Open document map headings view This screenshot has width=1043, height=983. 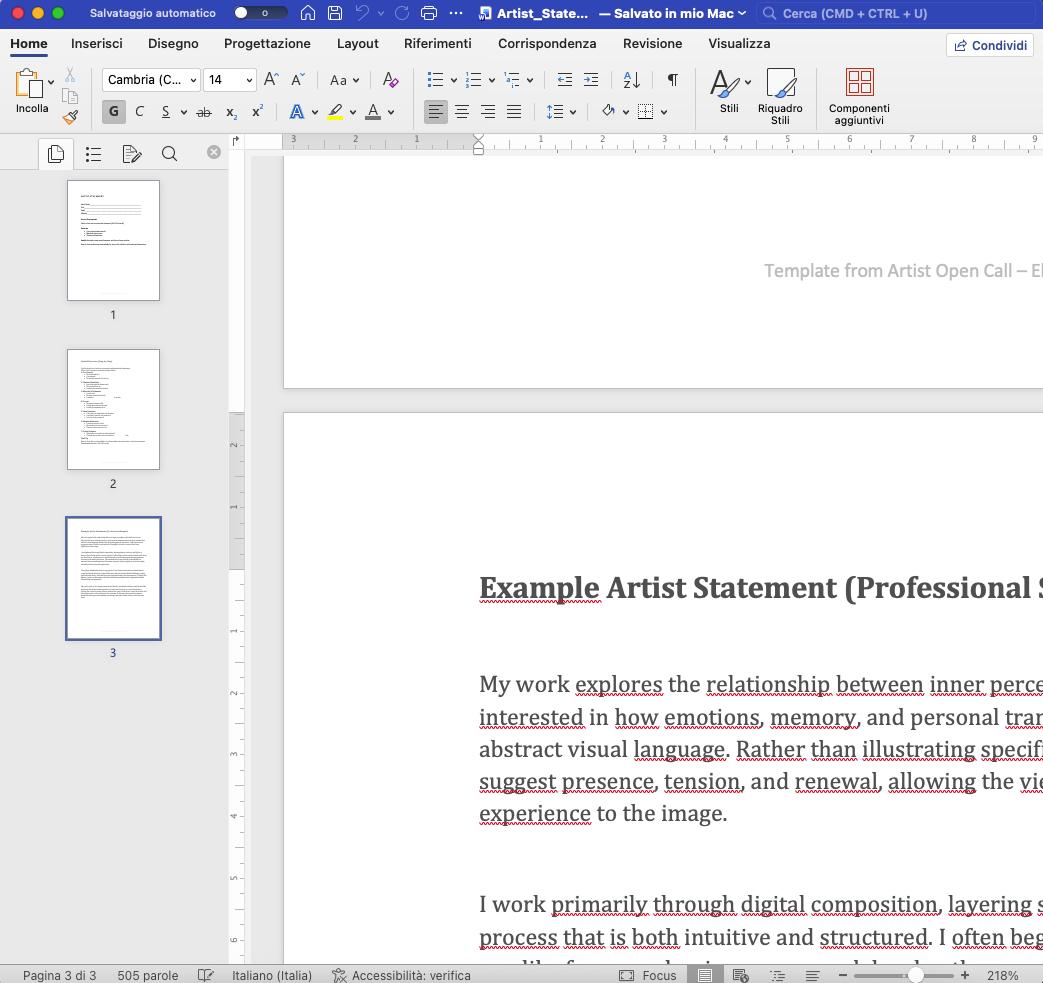[x=94, y=154]
